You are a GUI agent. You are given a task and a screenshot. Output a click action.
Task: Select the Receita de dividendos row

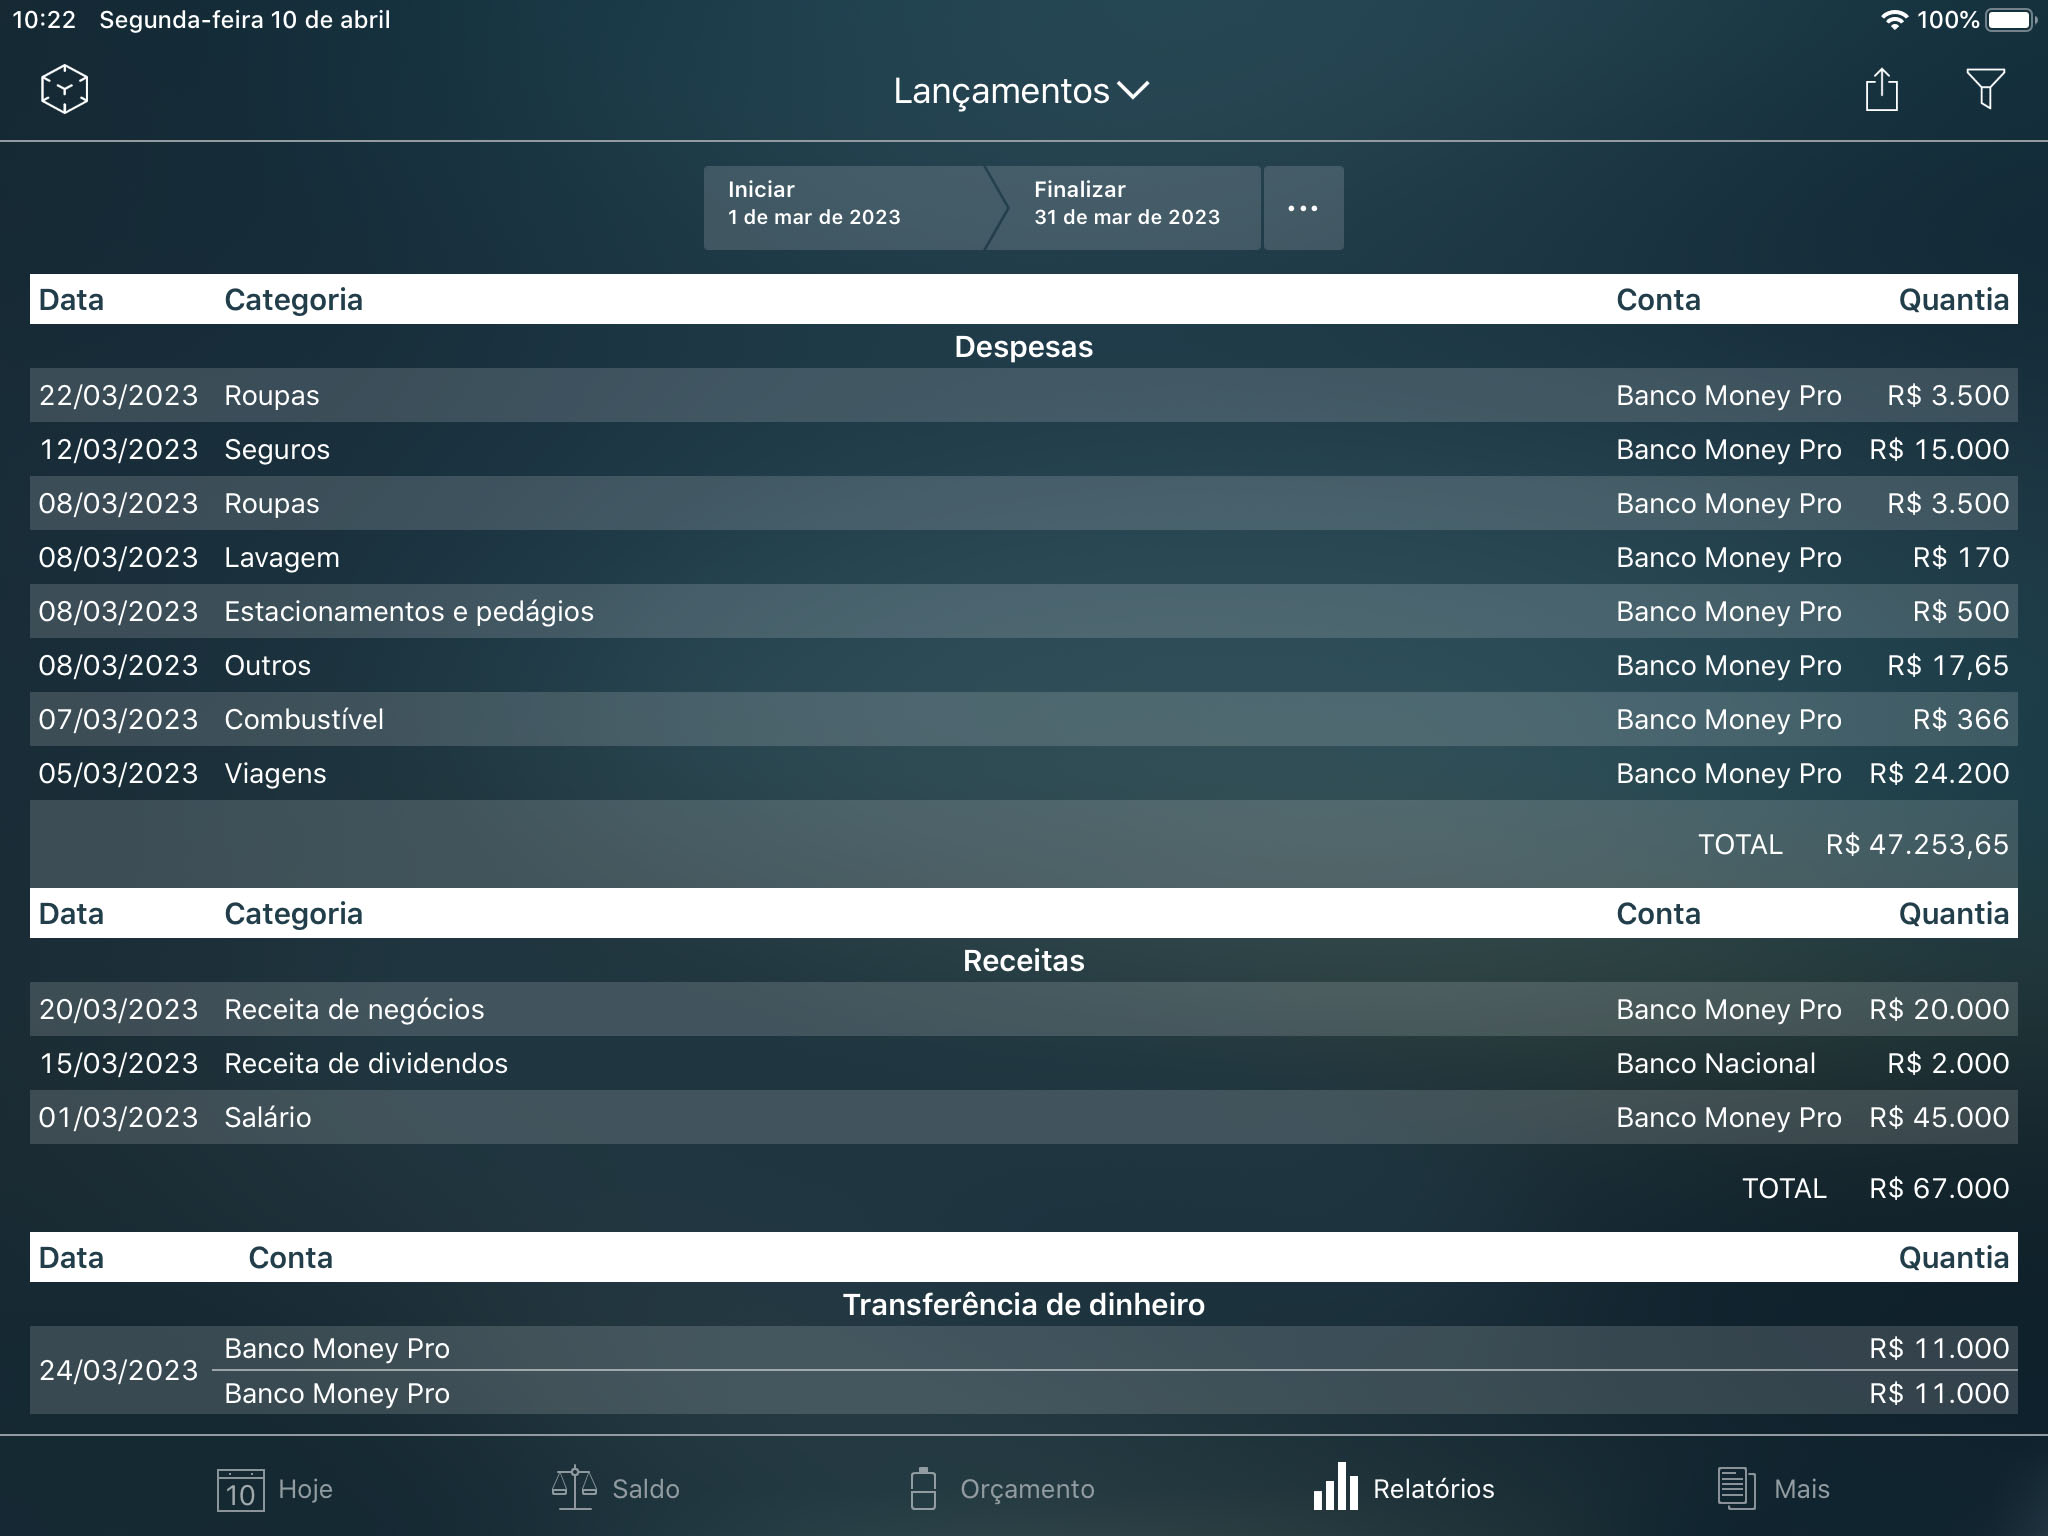coord(1024,1063)
